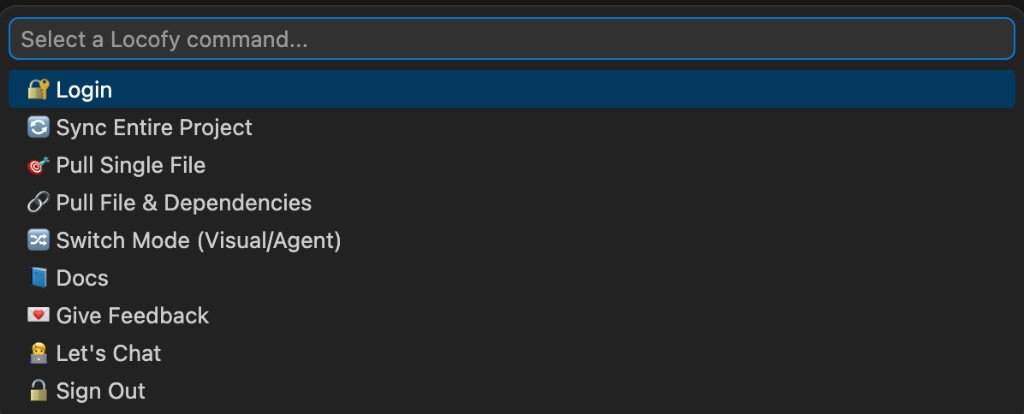The width and height of the screenshot is (1024, 414).
Task: Select the Sign Out command
Action: pos(100,391)
